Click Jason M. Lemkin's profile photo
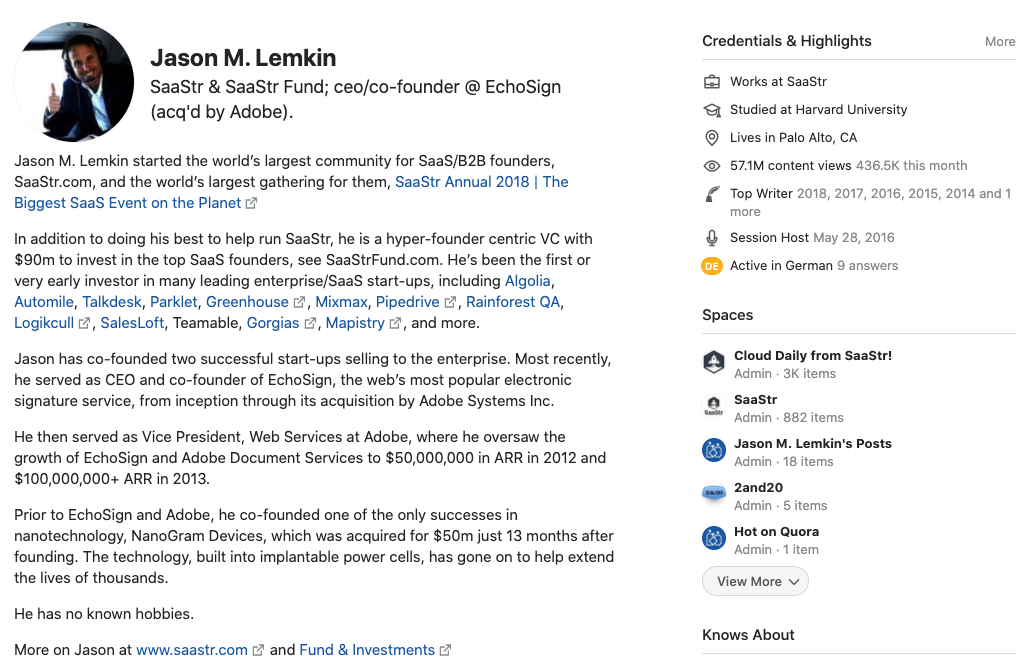This screenshot has height=663, width=1021. 74,82
